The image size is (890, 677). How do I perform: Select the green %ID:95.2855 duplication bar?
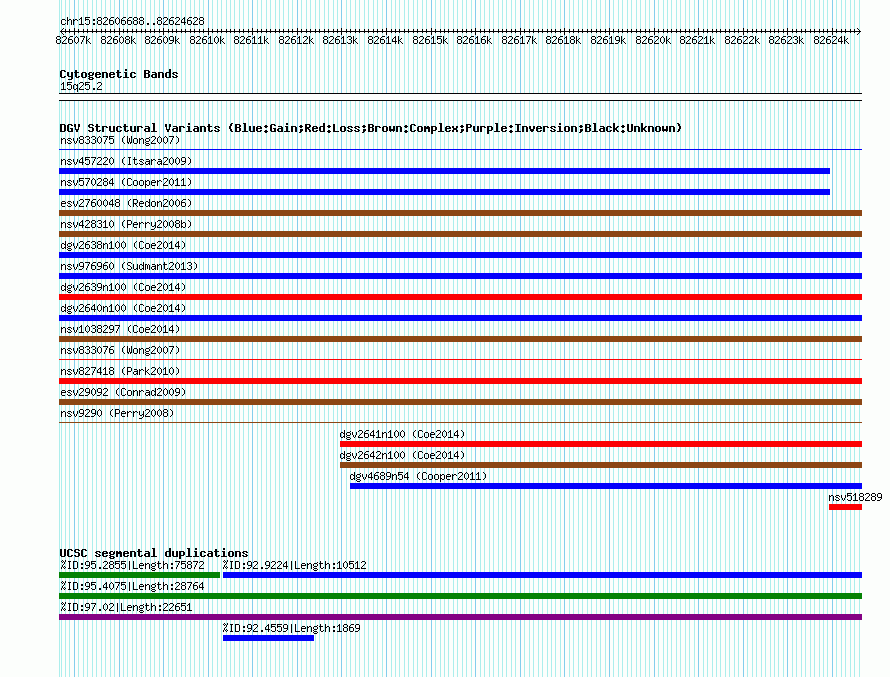tap(139, 575)
